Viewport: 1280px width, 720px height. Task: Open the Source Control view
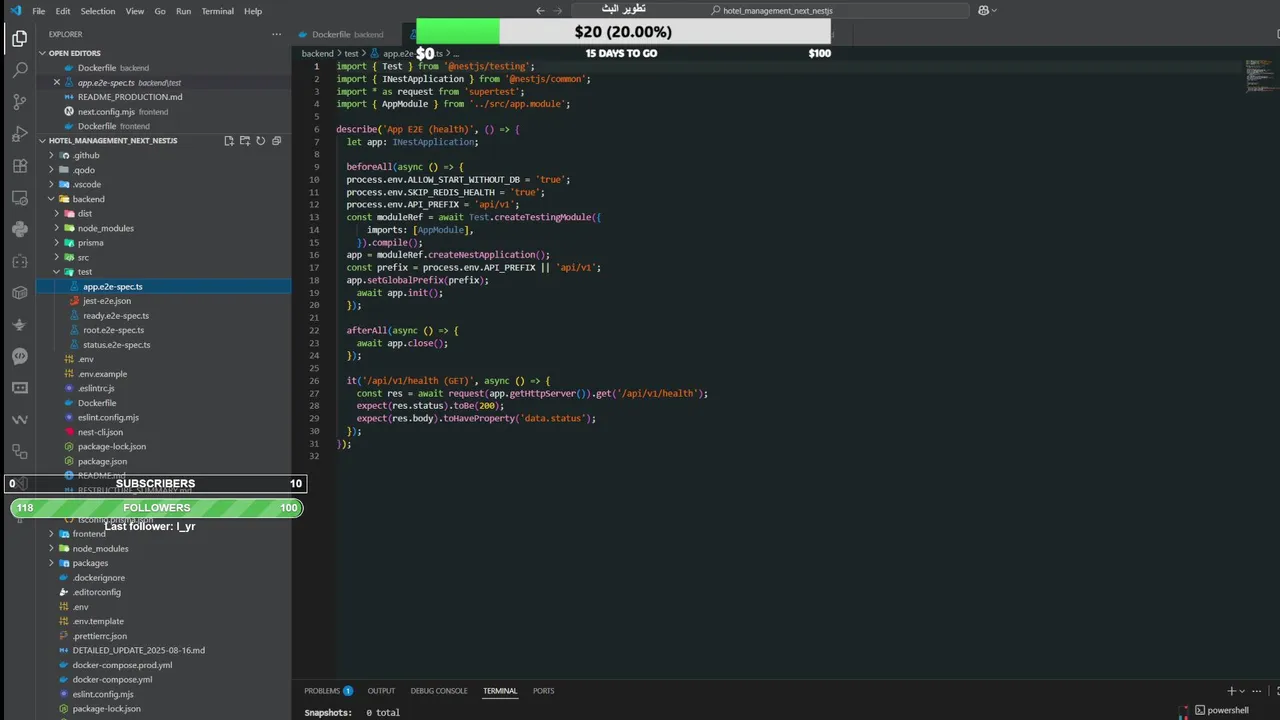click(19, 102)
